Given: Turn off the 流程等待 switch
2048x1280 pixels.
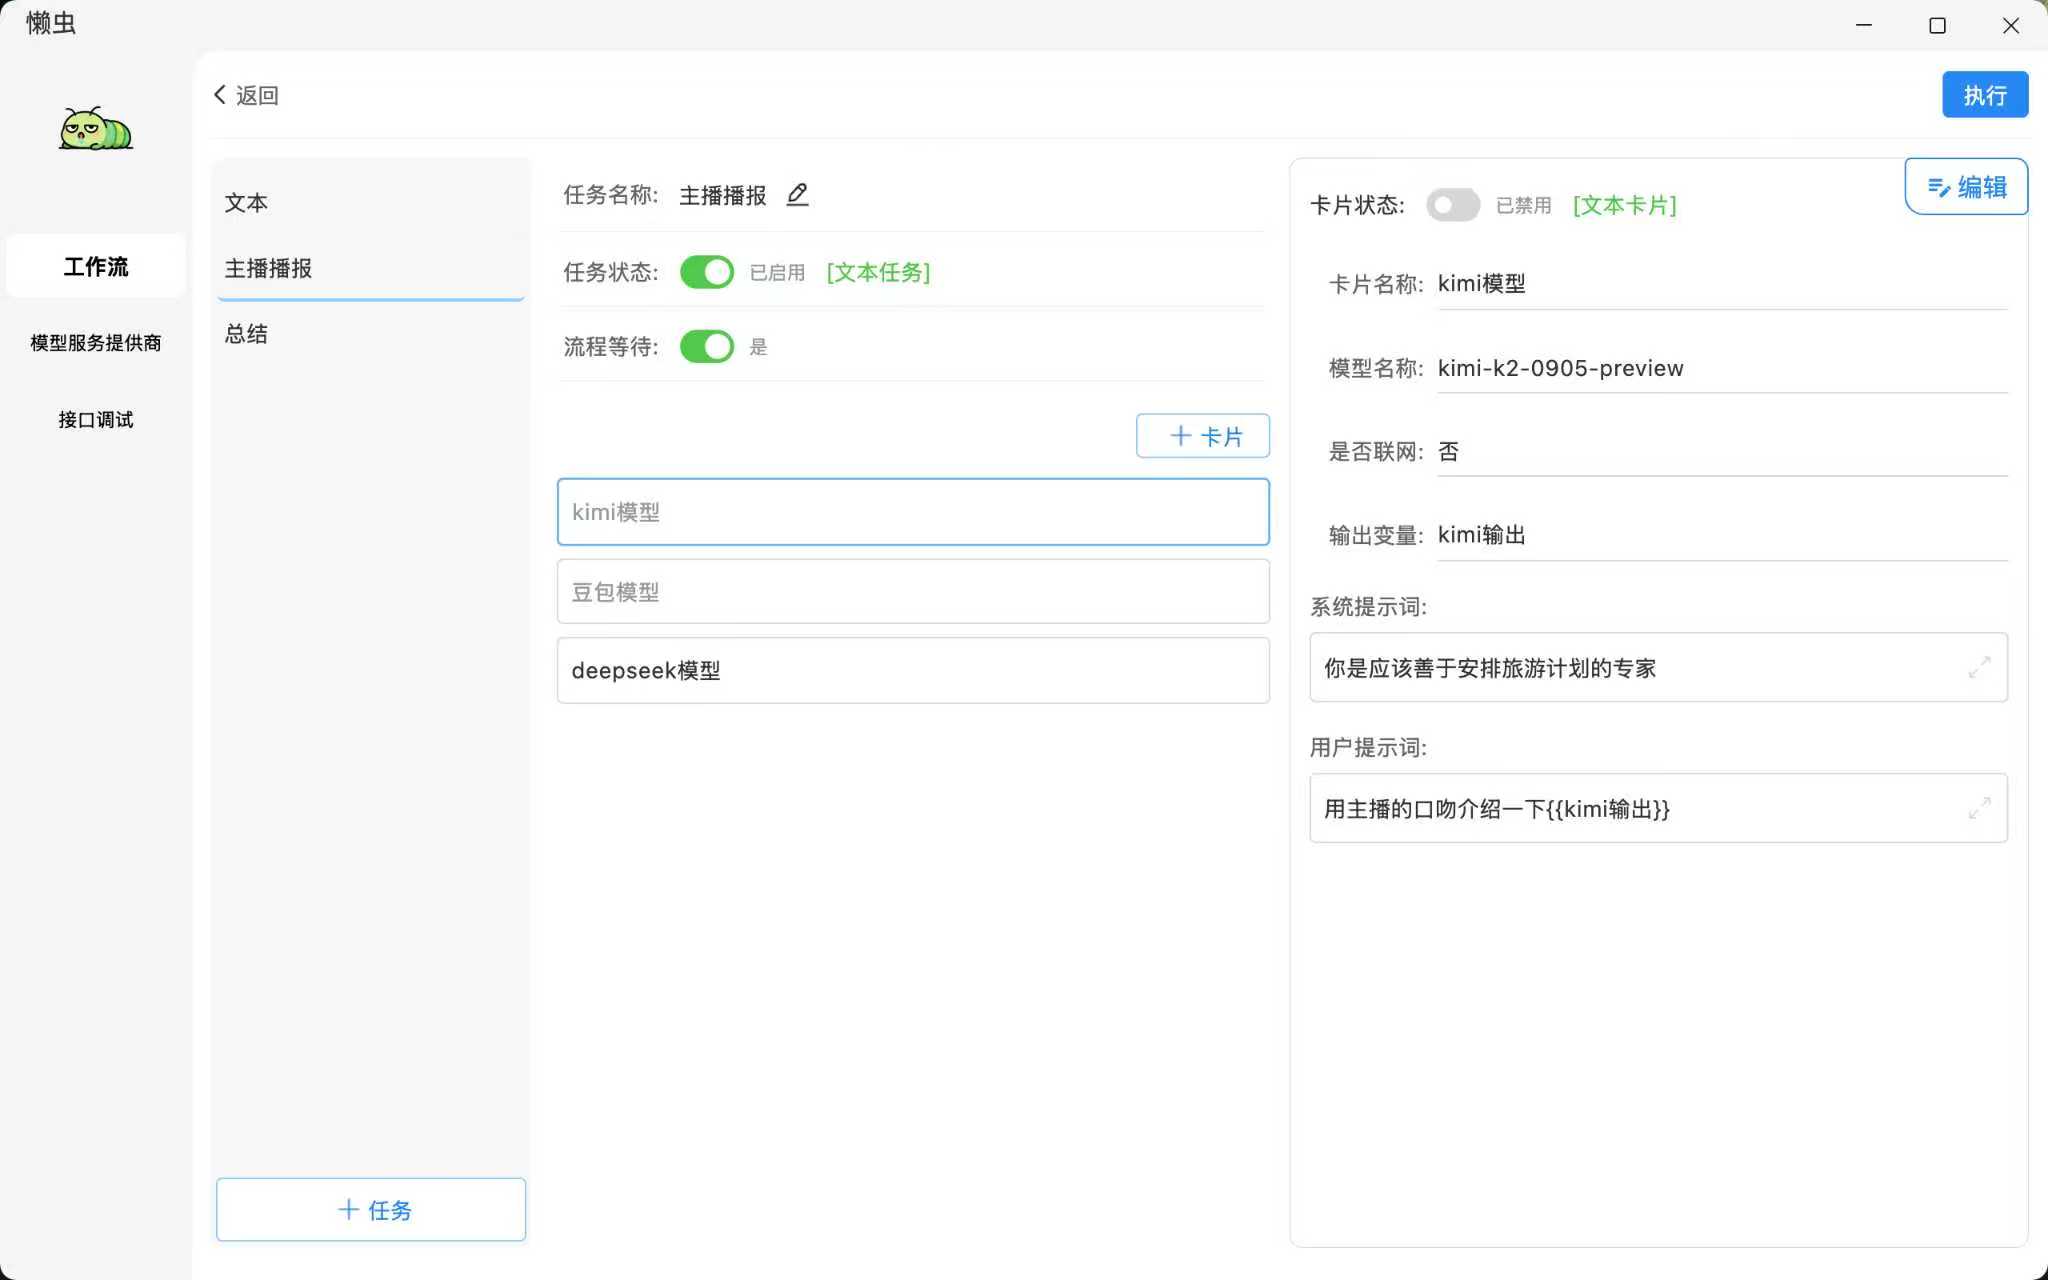Looking at the screenshot, I should point(706,346).
